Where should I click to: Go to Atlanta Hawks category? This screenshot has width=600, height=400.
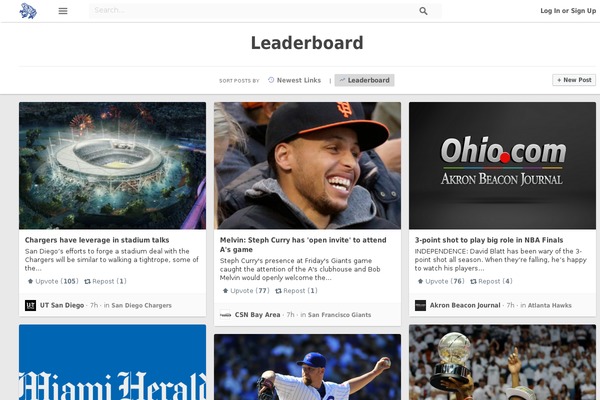(549, 305)
